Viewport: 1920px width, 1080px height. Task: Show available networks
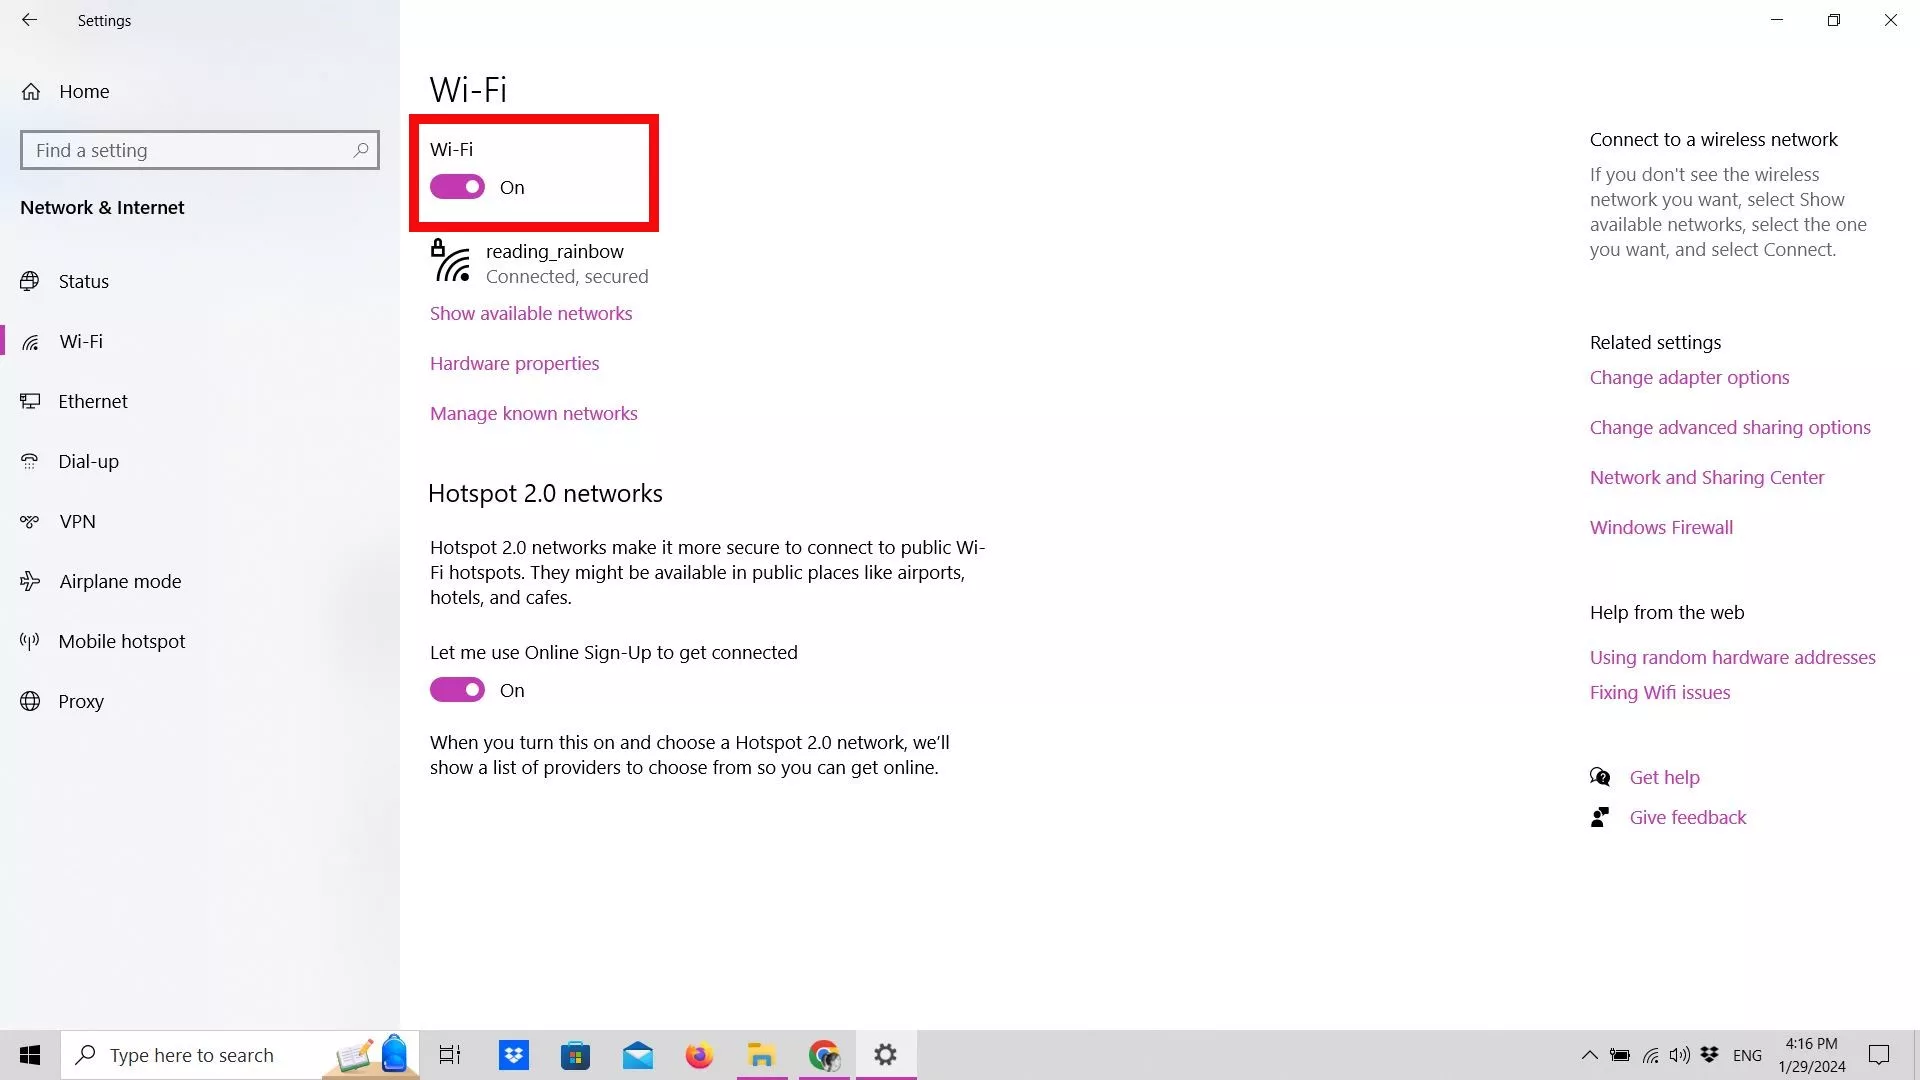530,313
